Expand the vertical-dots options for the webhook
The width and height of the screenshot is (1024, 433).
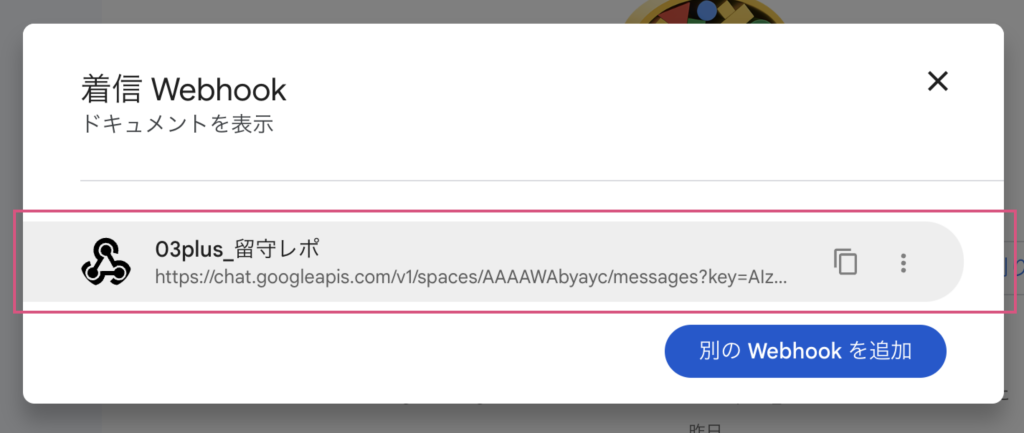[903, 262]
